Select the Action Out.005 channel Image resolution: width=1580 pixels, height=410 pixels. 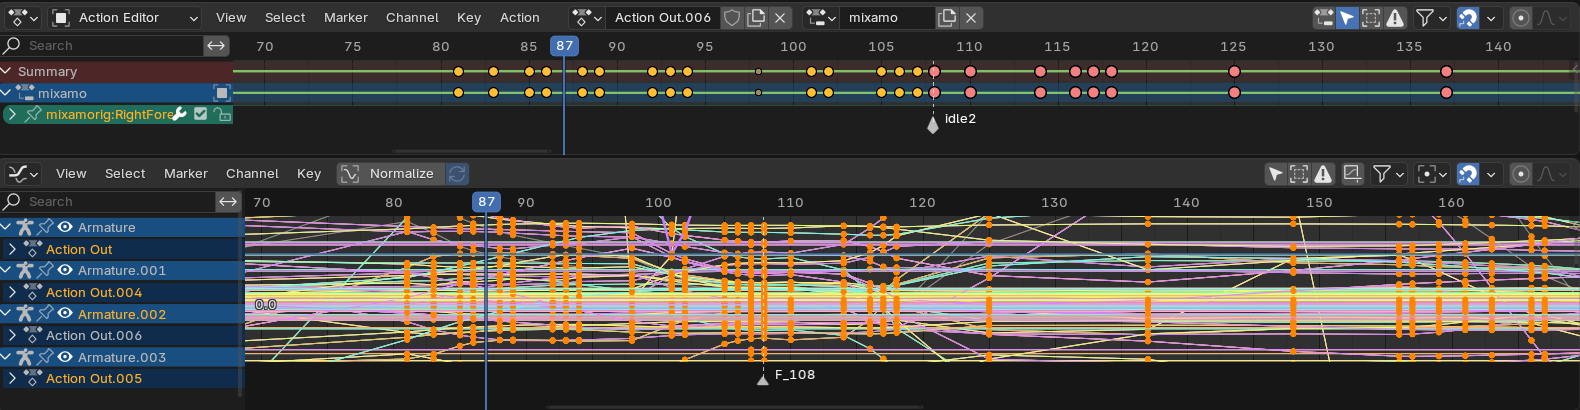94,379
